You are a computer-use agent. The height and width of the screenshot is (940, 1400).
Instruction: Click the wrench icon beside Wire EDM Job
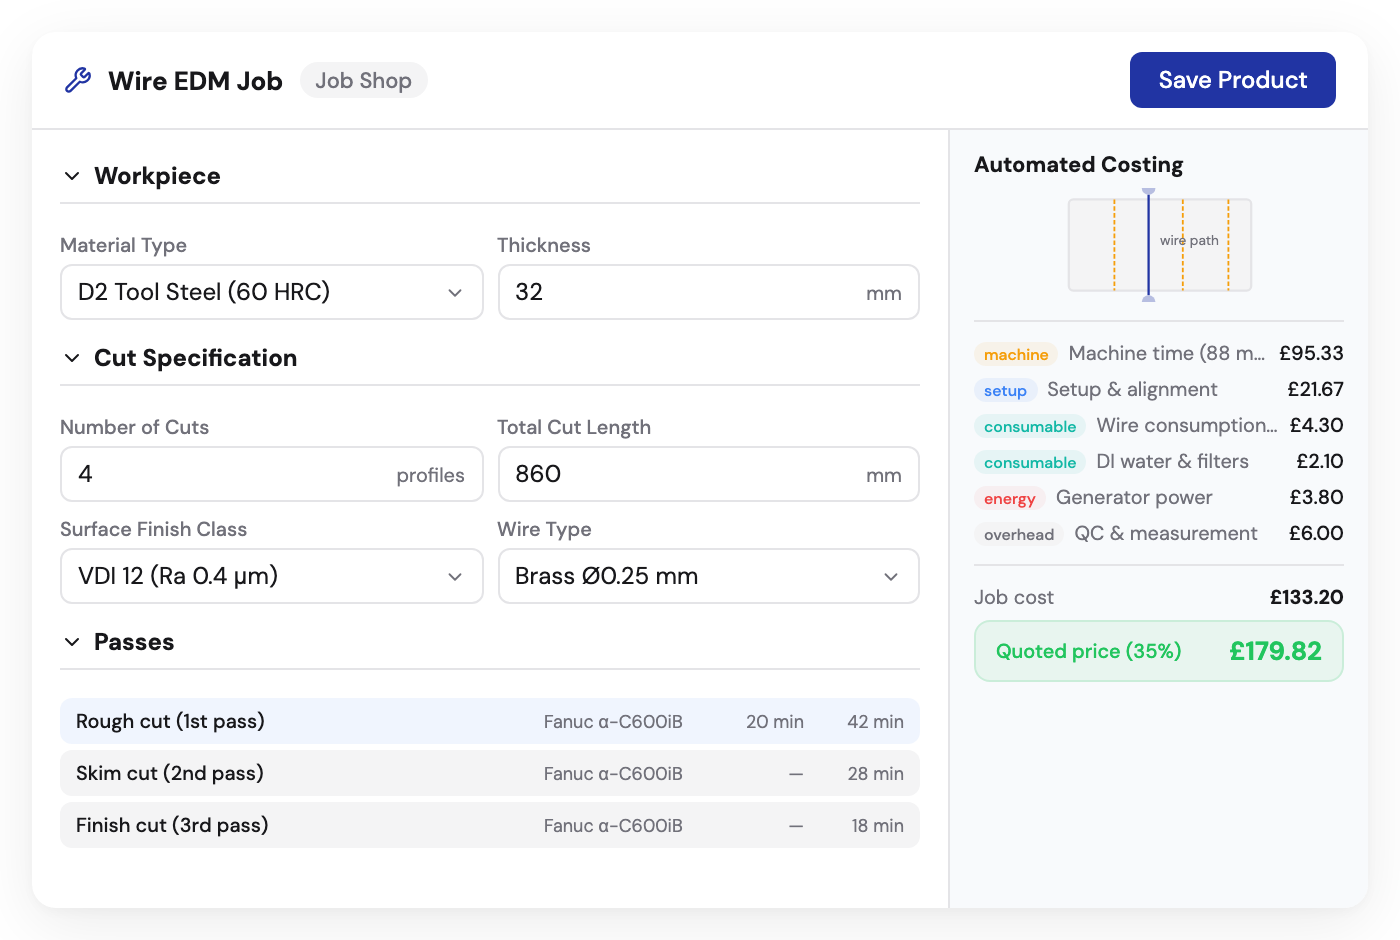point(79,80)
